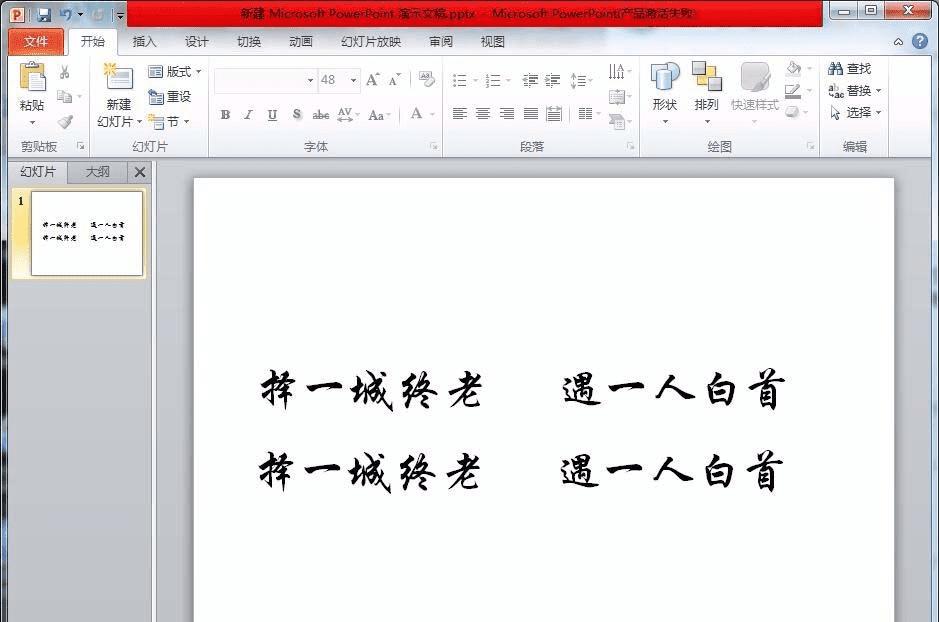The image size is (939, 622).
Task: Clear all formatting icon
Action: point(426,79)
